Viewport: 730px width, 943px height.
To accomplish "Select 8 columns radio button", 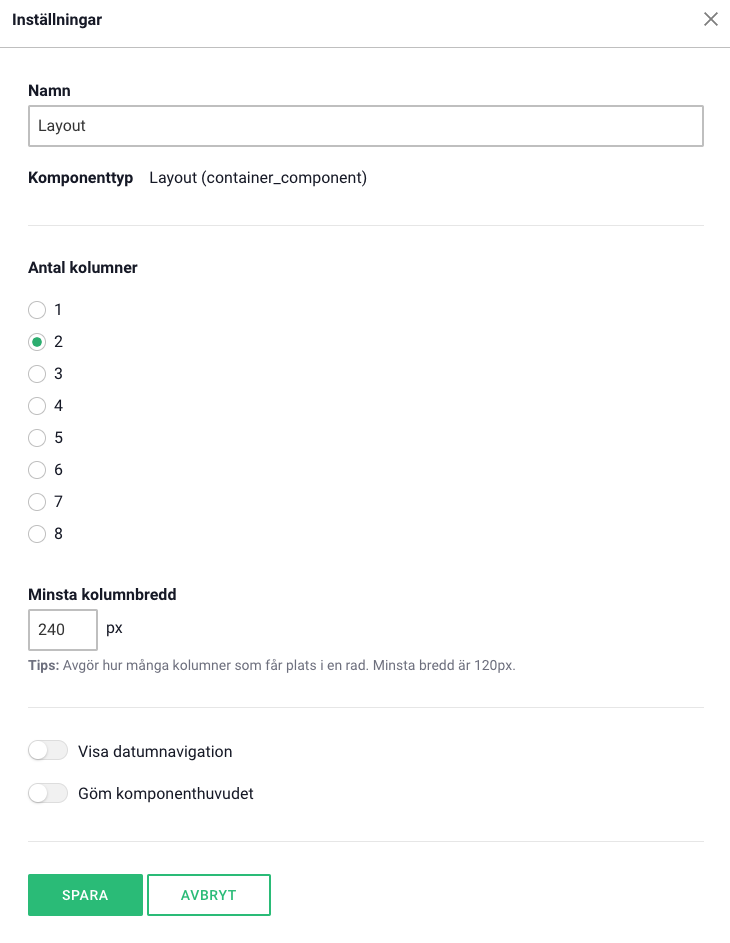I will pos(37,534).
